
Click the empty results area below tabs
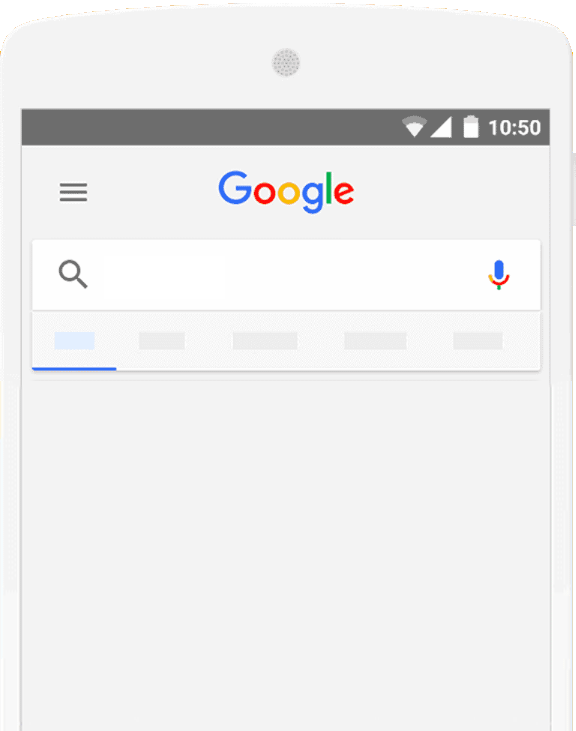point(286,555)
